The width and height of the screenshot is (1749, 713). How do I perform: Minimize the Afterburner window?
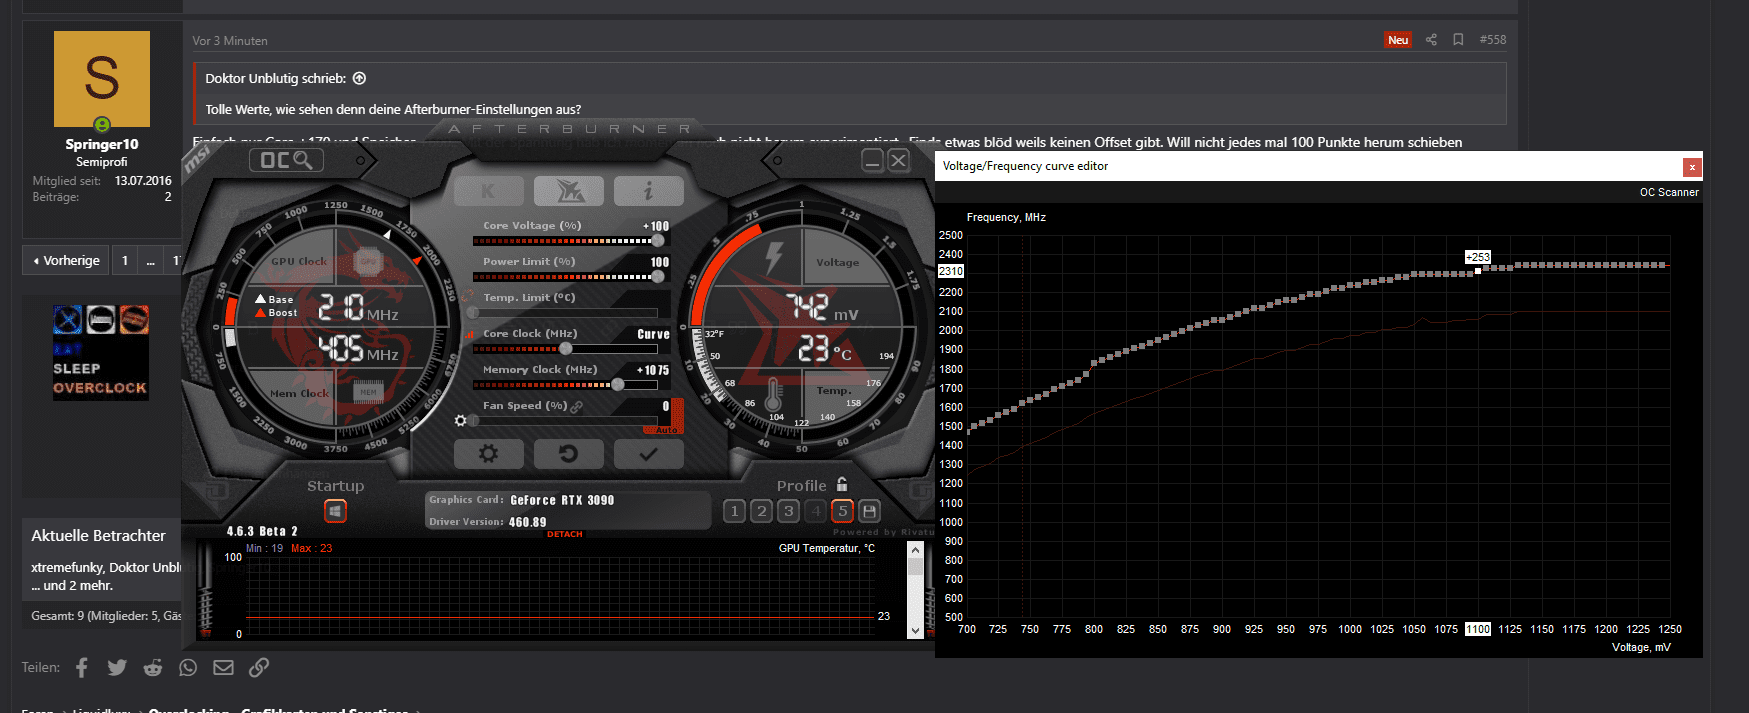[873, 161]
